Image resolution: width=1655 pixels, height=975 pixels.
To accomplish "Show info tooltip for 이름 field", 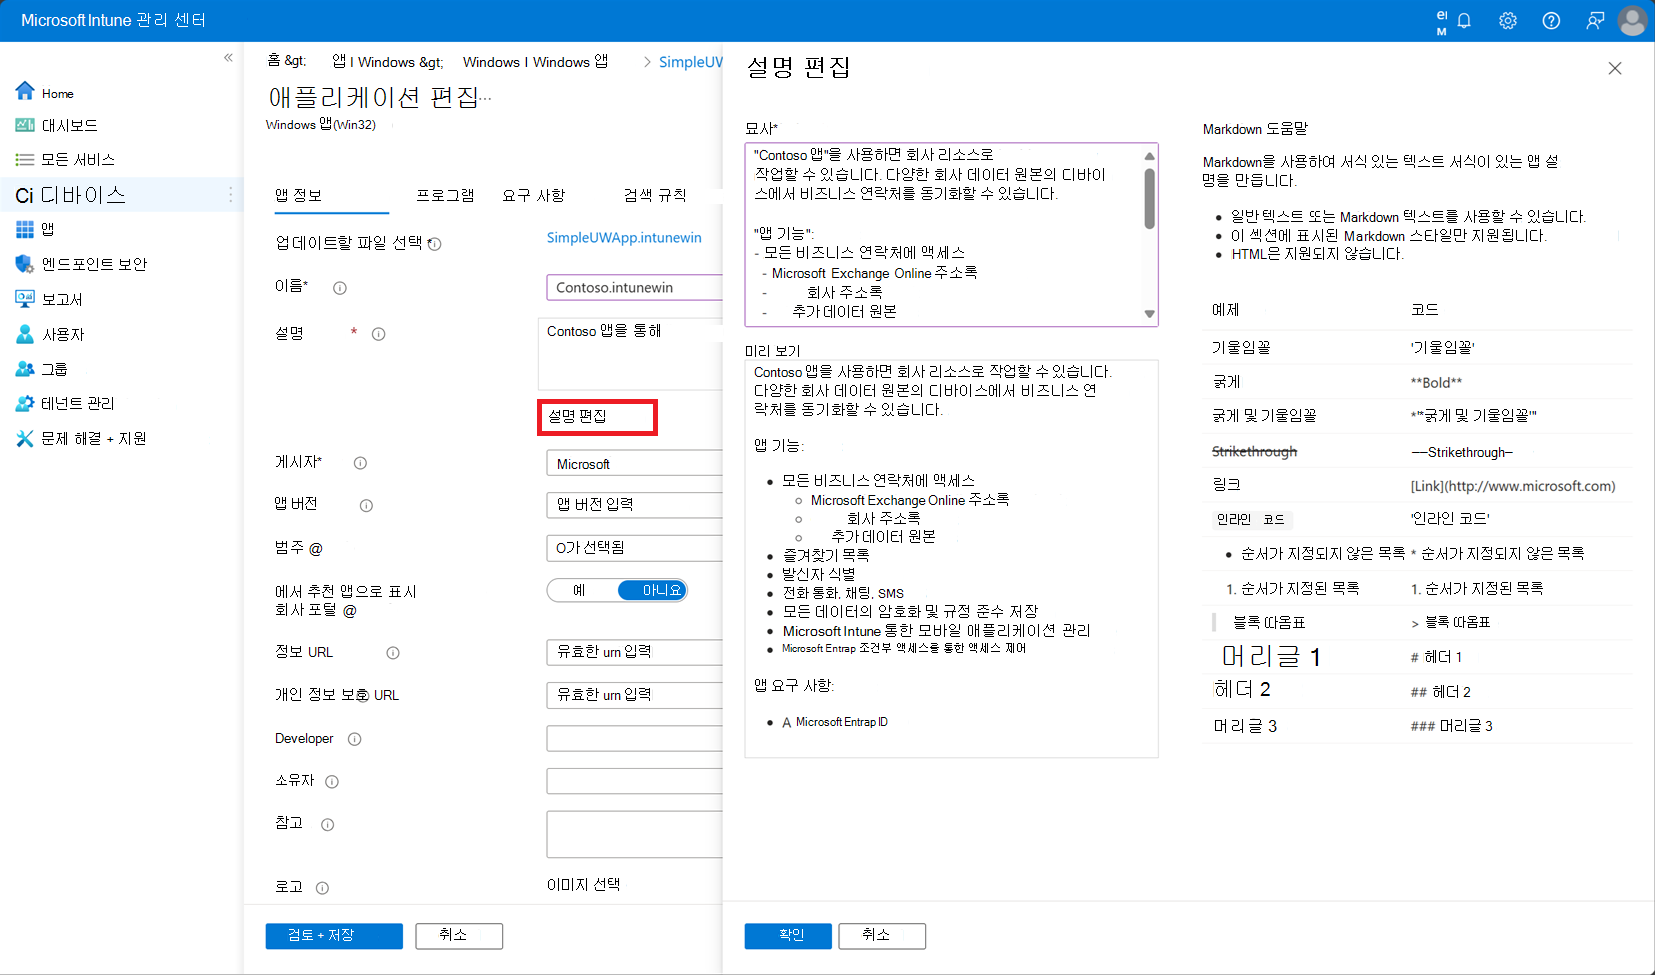I will point(340,288).
